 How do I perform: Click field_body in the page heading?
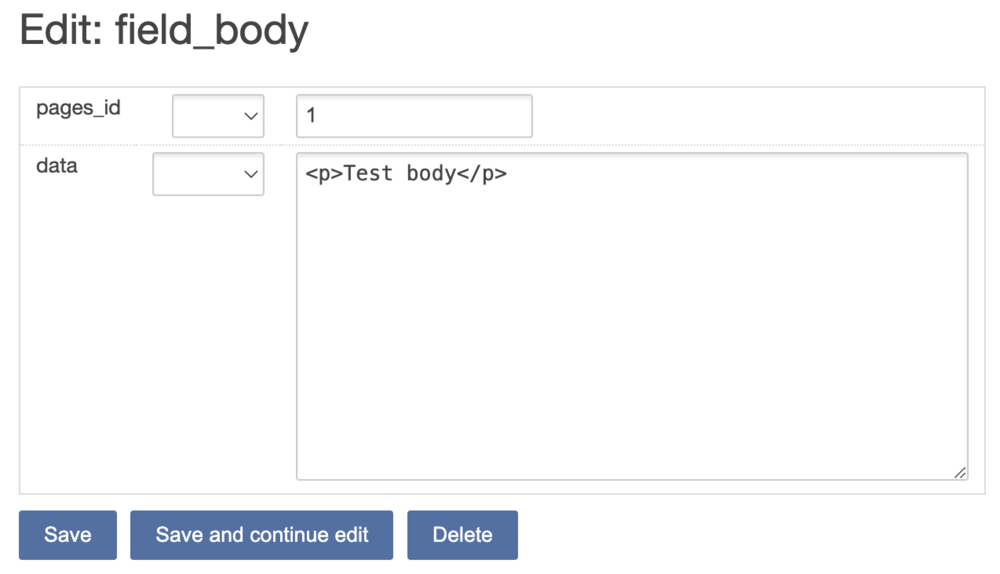click(x=212, y=32)
